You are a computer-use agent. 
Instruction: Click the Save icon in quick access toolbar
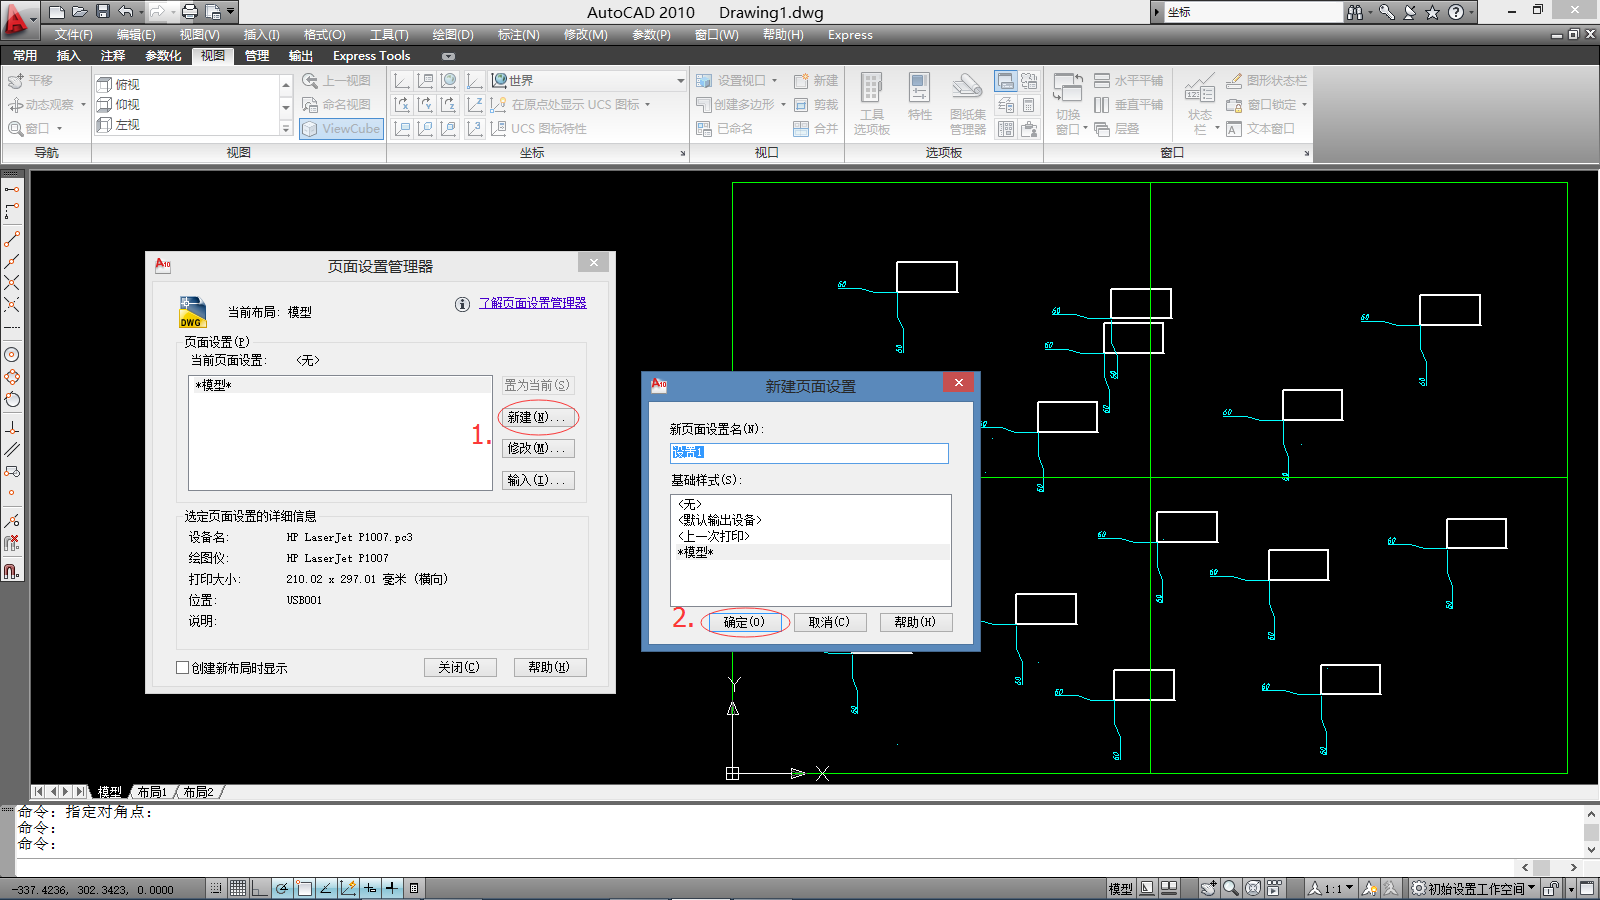103,12
